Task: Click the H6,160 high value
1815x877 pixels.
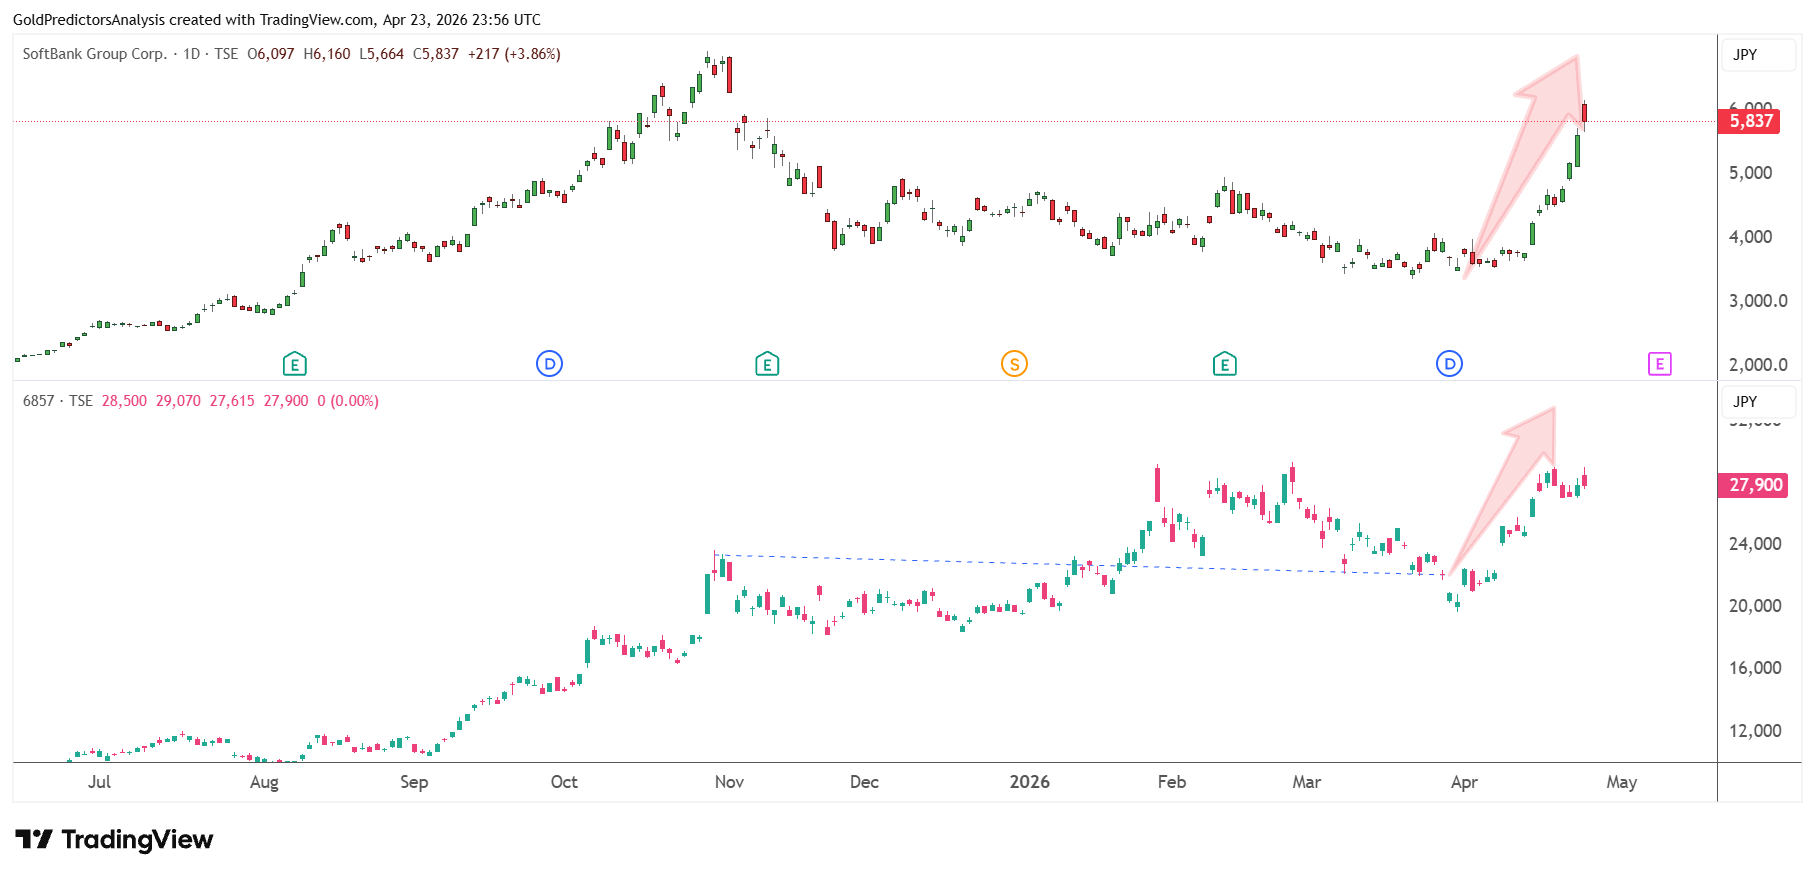Action: pyautogui.click(x=327, y=54)
